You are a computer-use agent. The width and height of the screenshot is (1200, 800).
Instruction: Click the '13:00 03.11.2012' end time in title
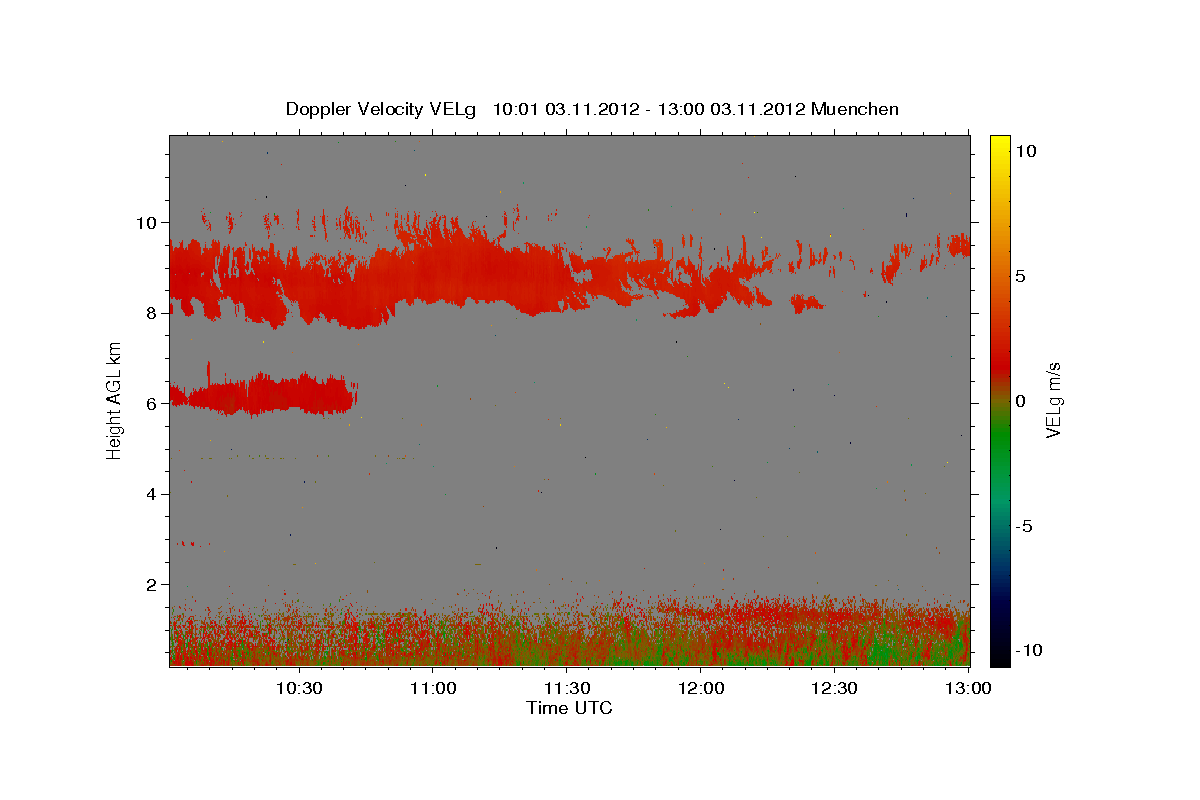coord(729,109)
